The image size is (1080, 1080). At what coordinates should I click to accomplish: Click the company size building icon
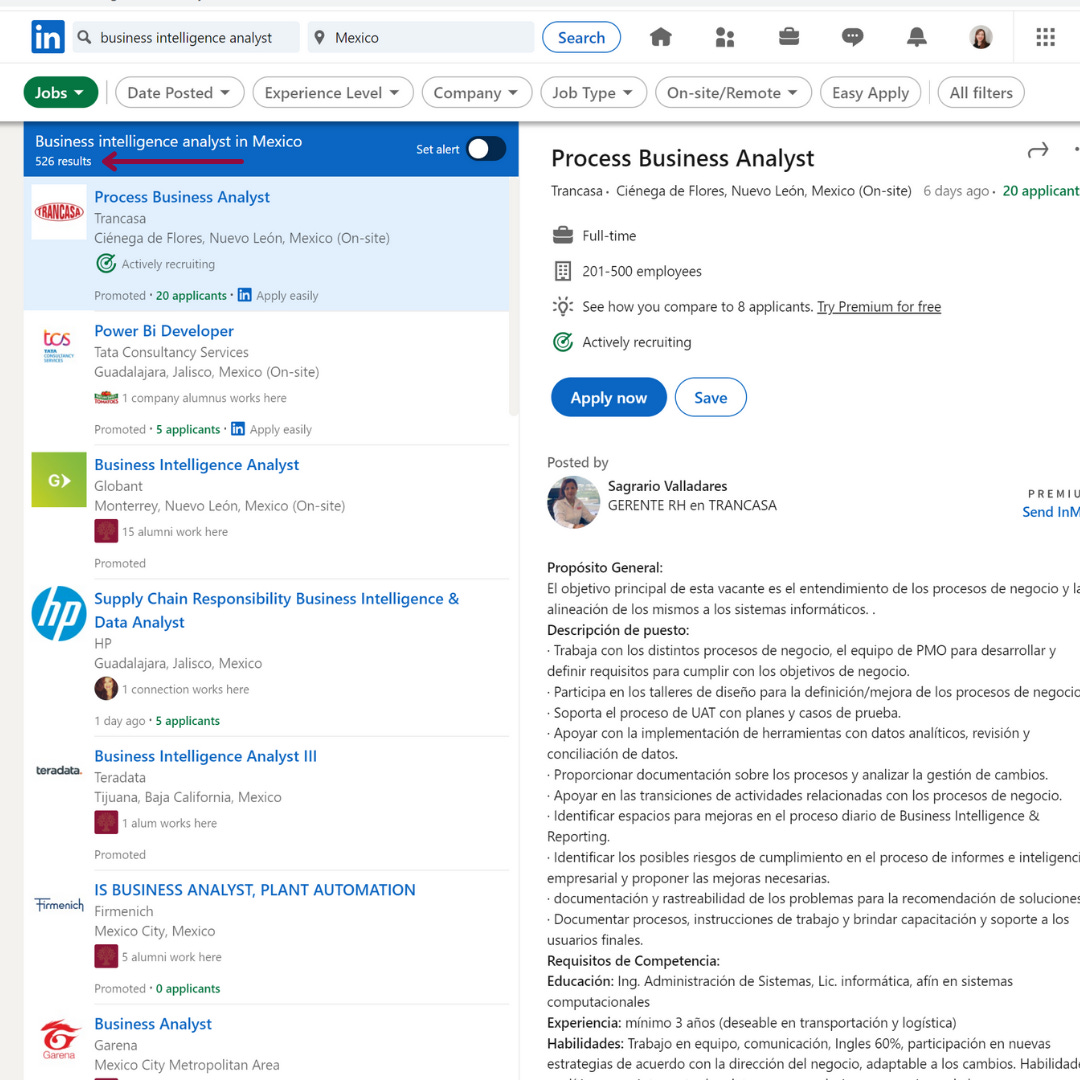(563, 271)
